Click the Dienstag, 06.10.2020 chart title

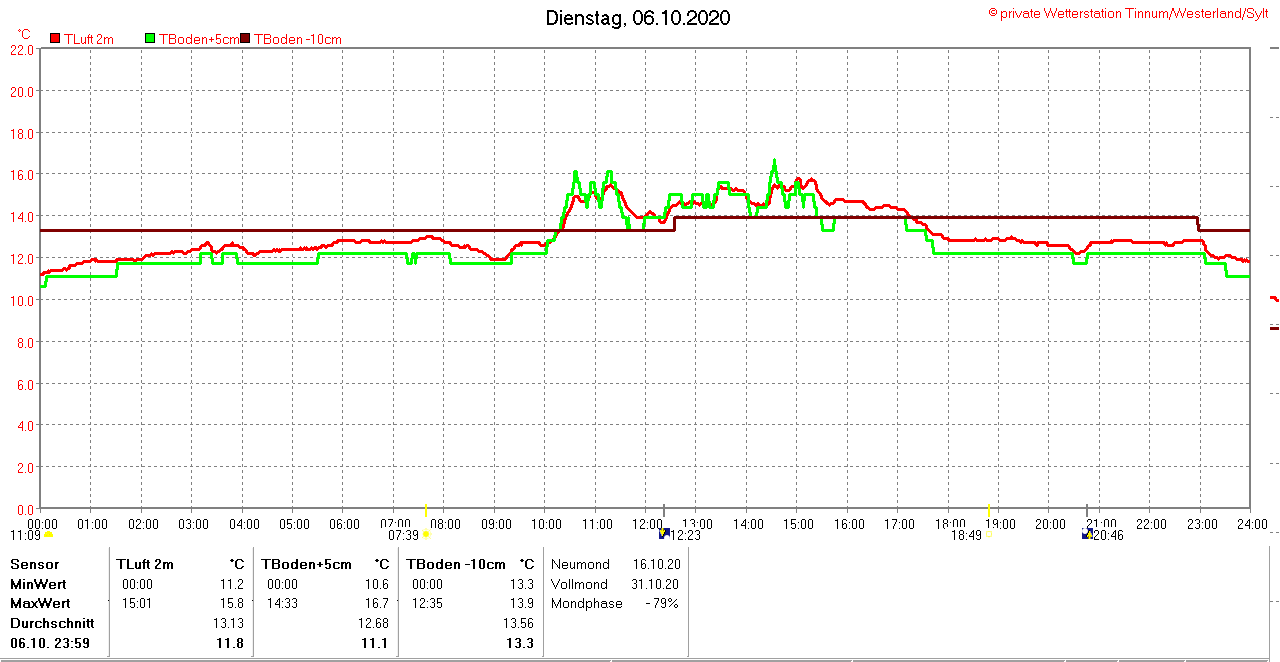(x=638, y=18)
